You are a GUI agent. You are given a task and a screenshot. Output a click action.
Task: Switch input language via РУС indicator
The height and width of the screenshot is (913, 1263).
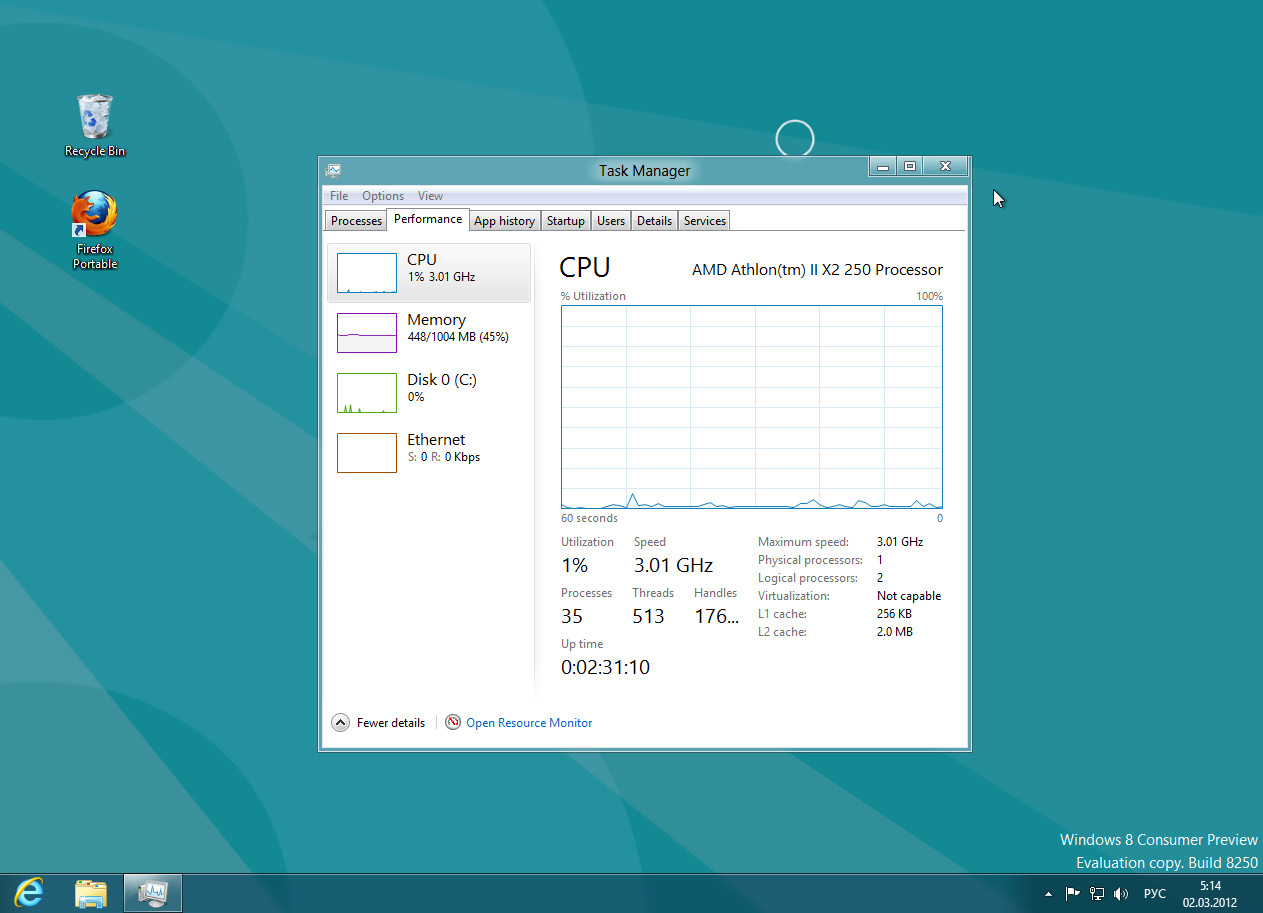click(1155, 893)
